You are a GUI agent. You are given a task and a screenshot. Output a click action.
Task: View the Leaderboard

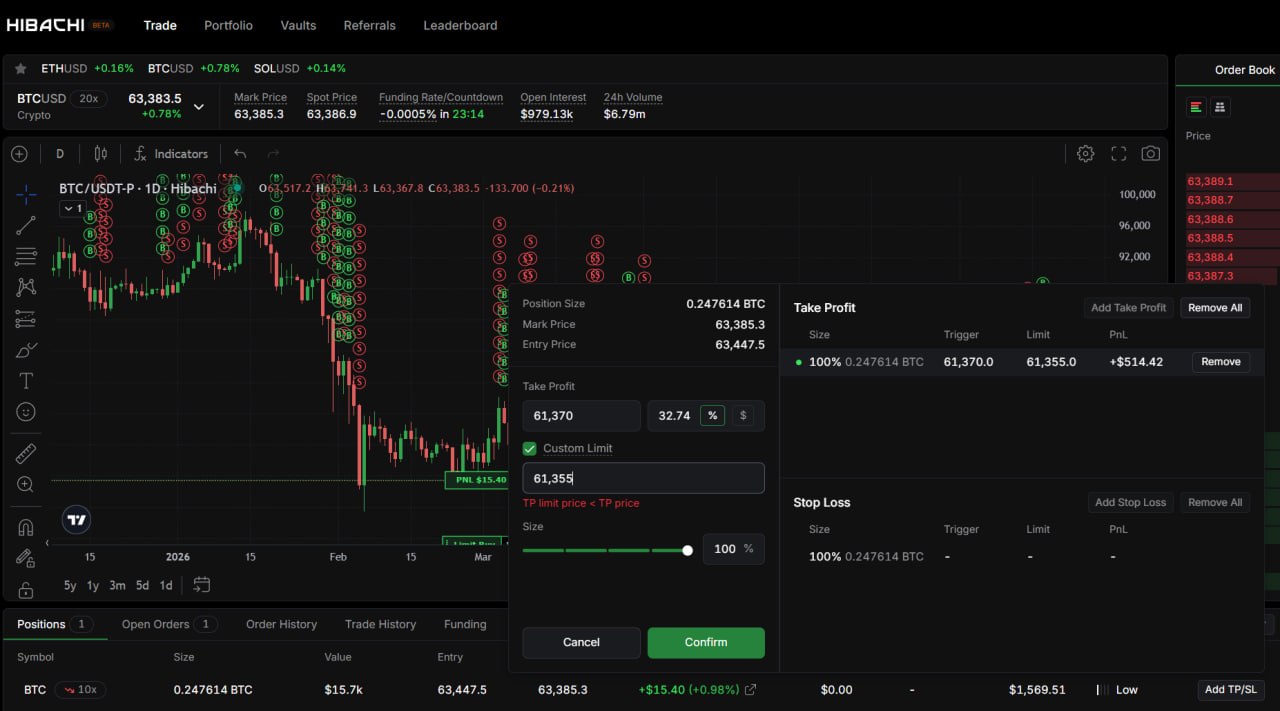(x=460, y=25)
